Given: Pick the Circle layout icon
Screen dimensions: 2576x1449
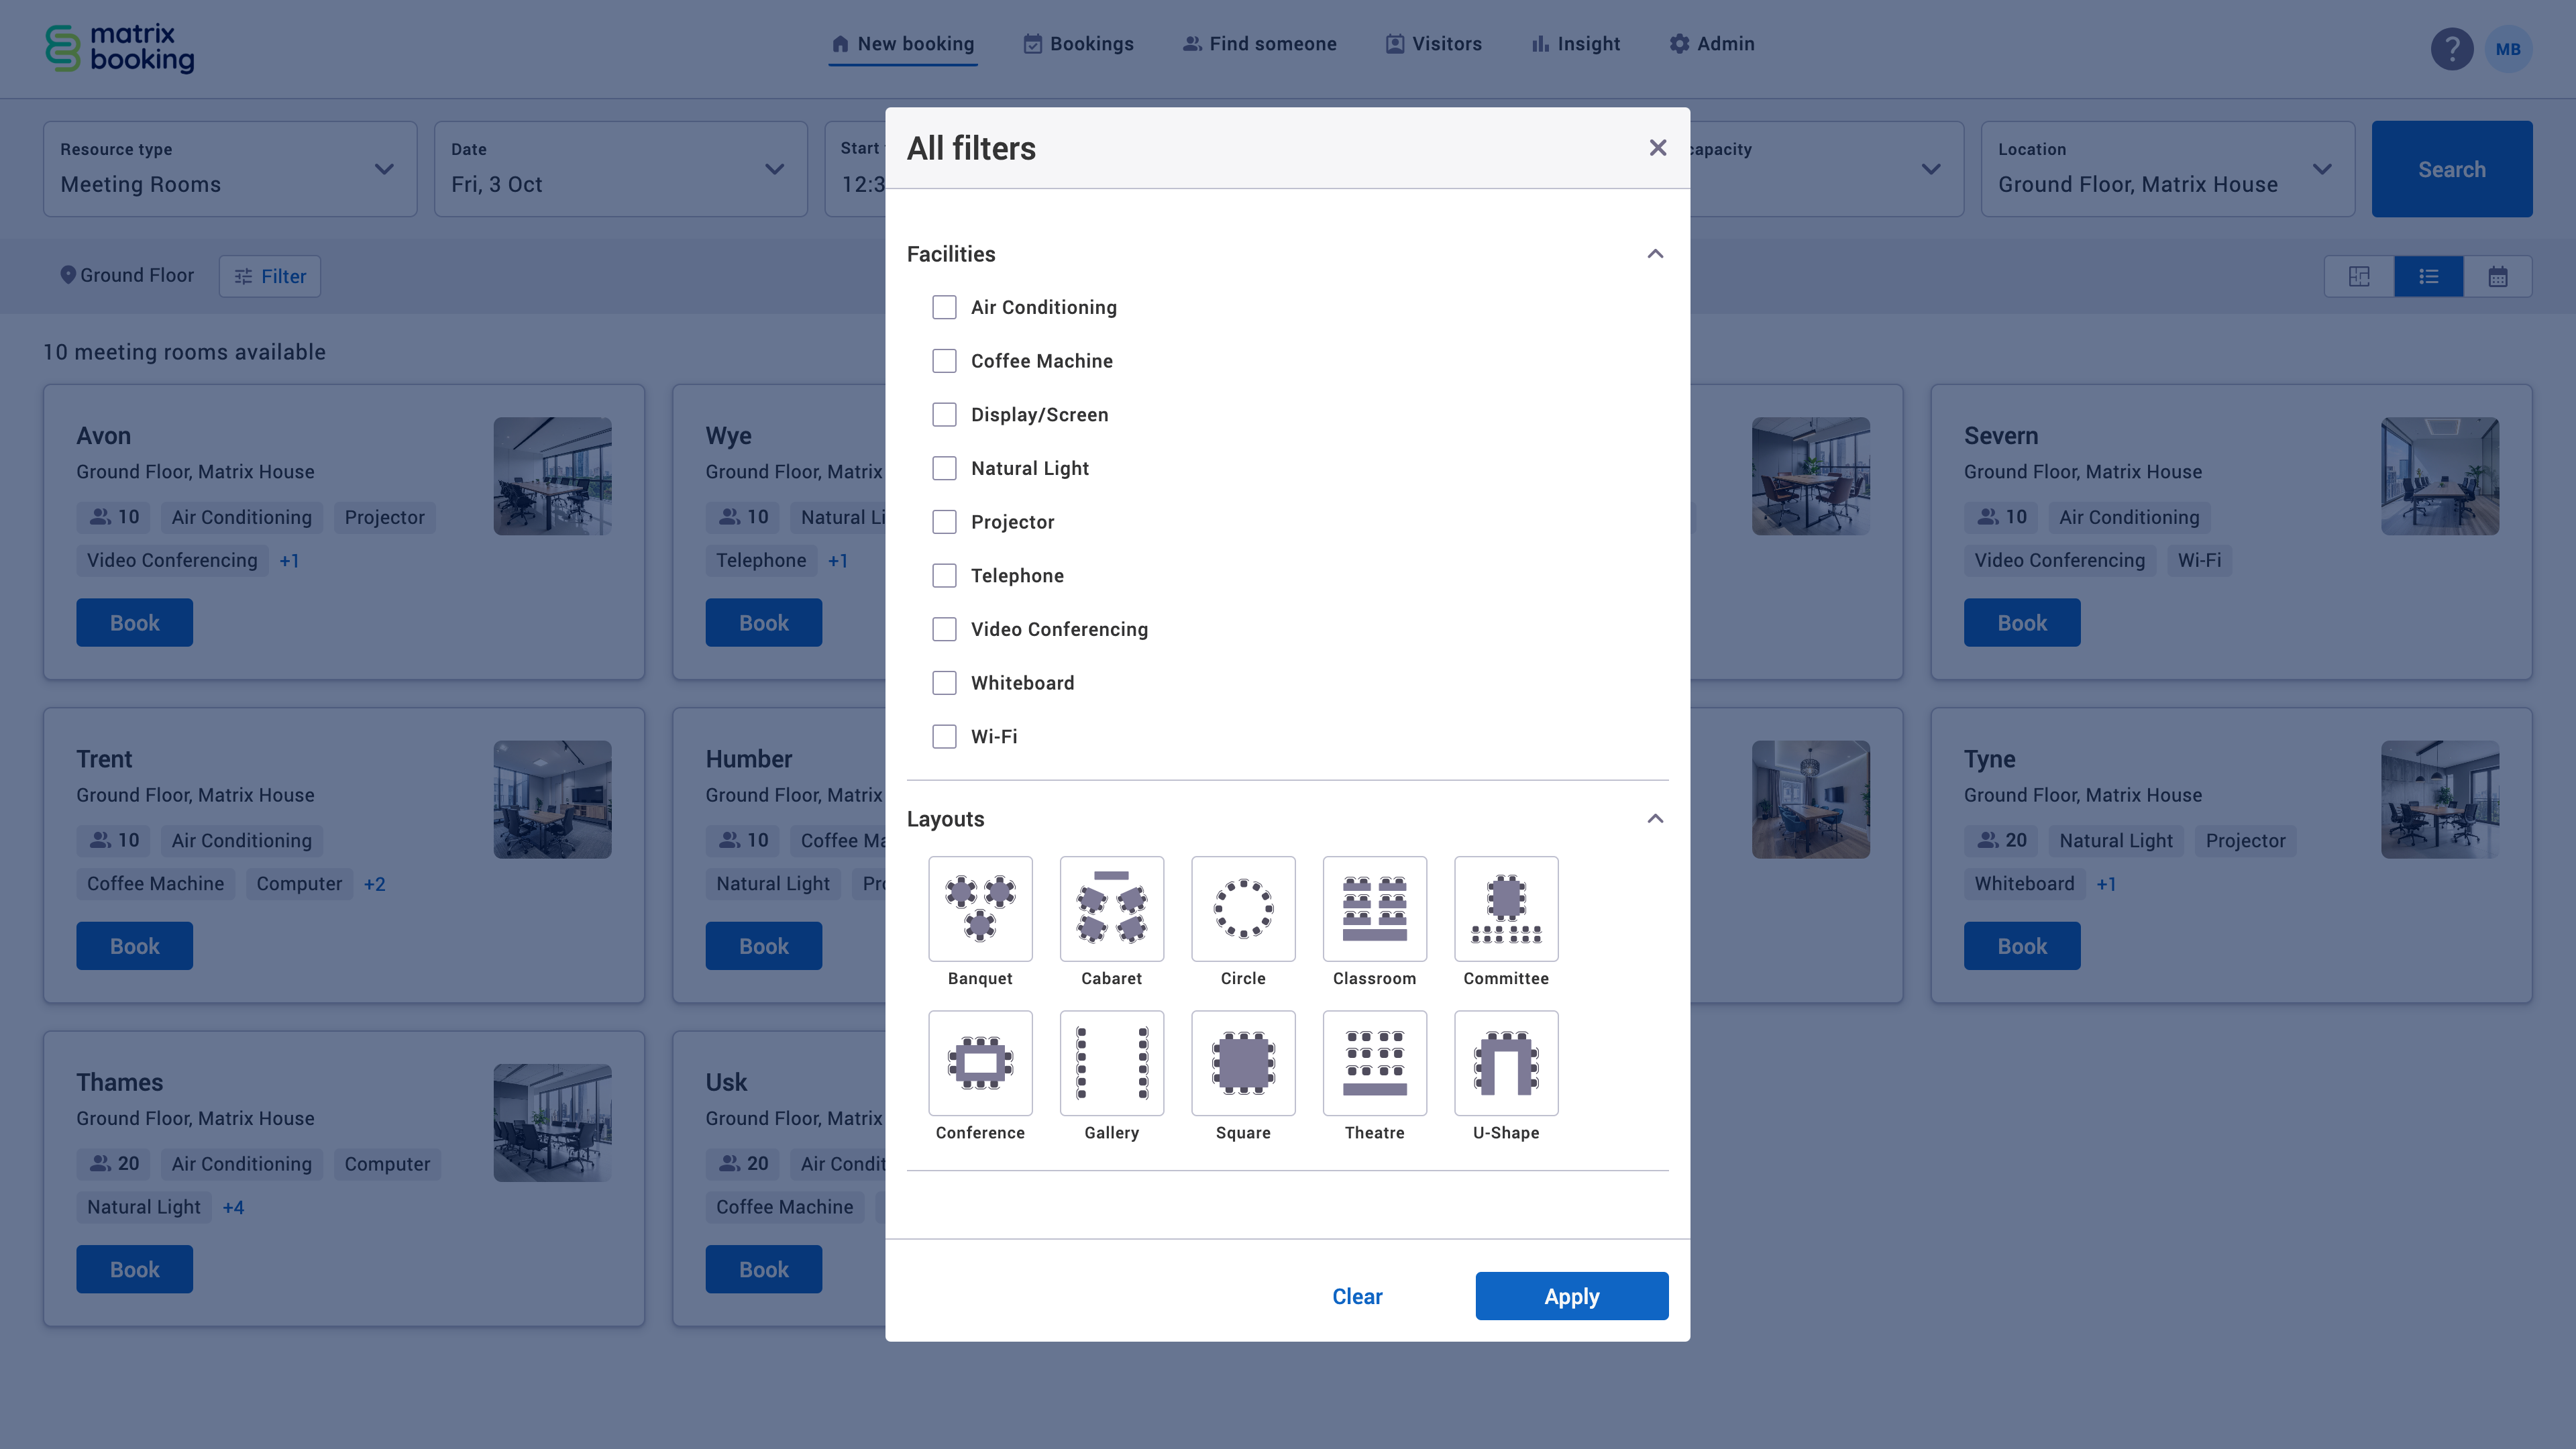Looking at the screenshot, I should 1243,908.
